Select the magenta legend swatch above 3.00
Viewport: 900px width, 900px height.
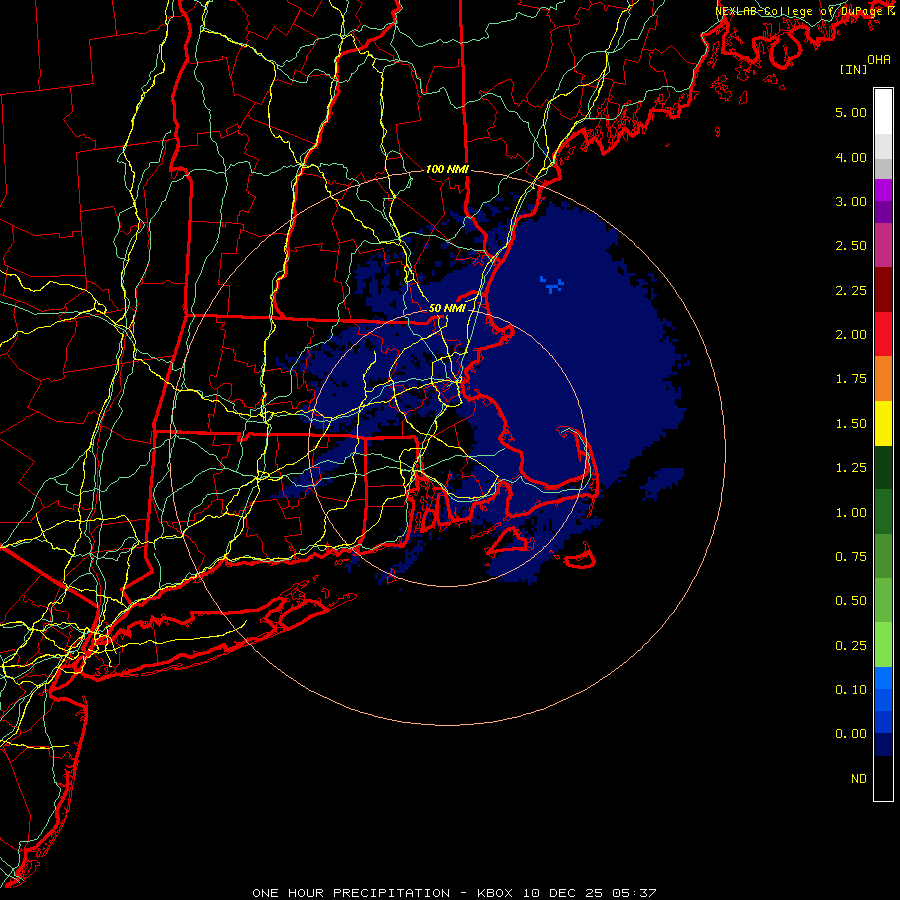coord(883,190)
